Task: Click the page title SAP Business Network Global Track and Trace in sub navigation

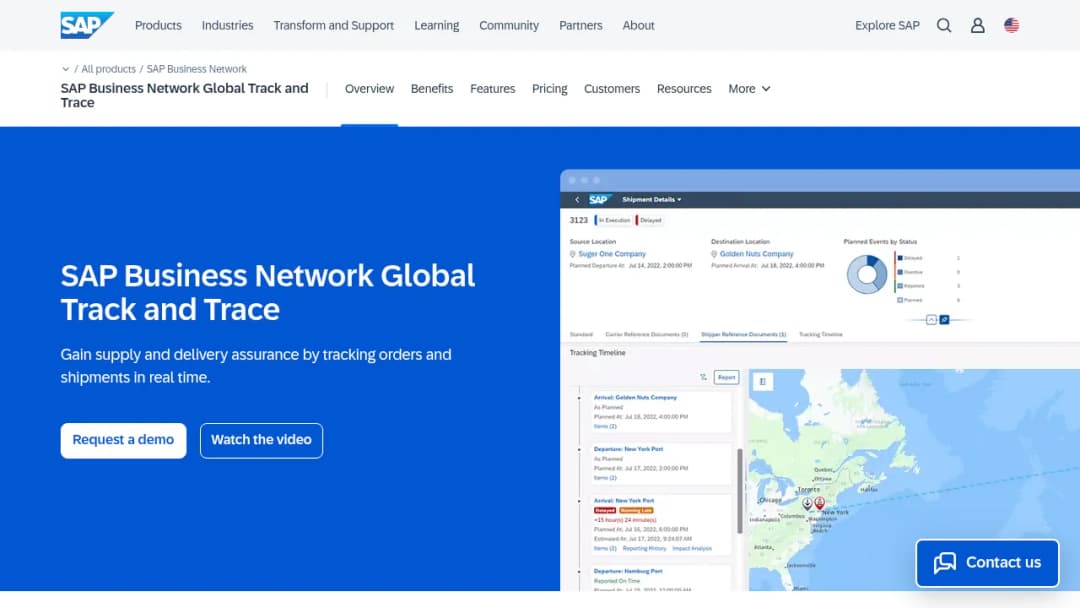Action: [185, 96]
